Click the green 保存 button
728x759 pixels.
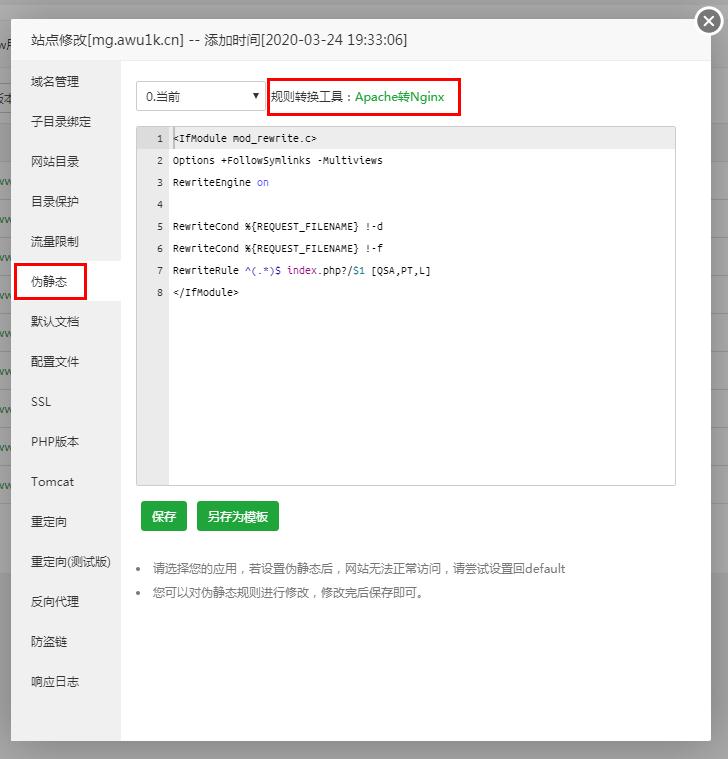164,516
